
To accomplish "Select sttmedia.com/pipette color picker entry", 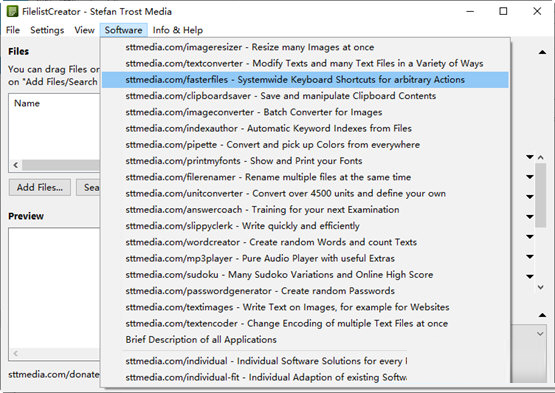I will (x=305, y=145).
